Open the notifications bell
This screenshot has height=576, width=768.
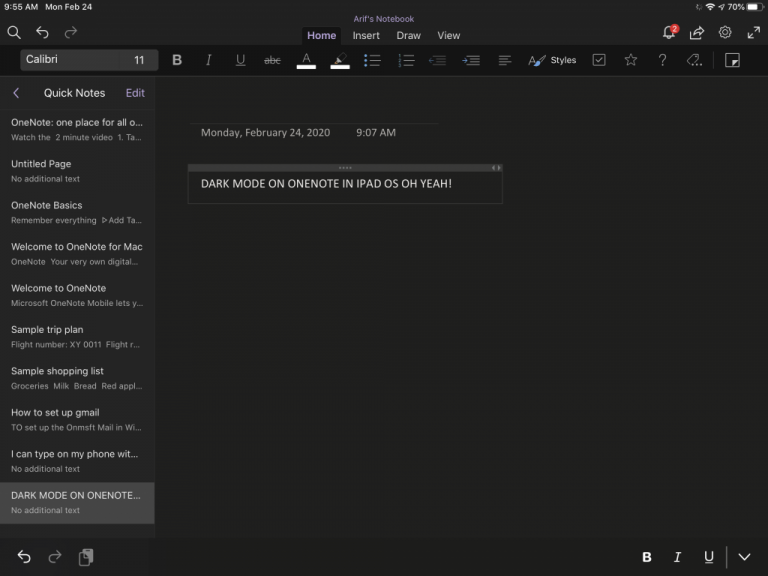tap(670, 32)
